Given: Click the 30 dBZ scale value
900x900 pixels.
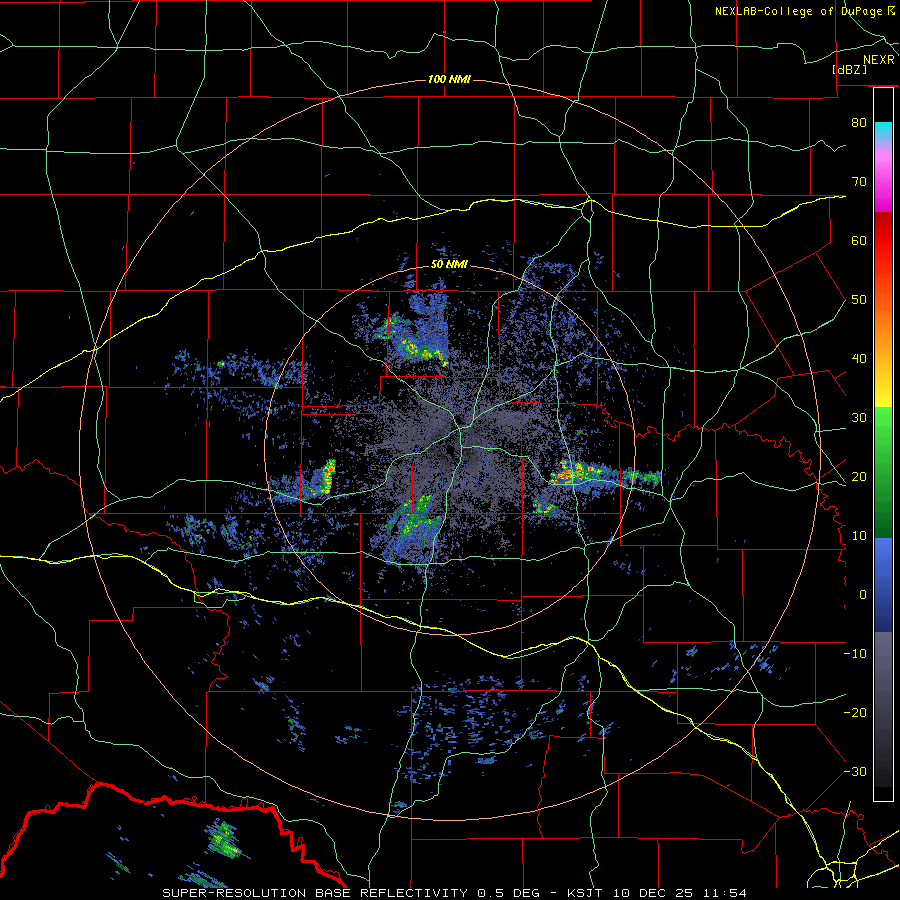Looking at the screenshot, I should point(859,417).
